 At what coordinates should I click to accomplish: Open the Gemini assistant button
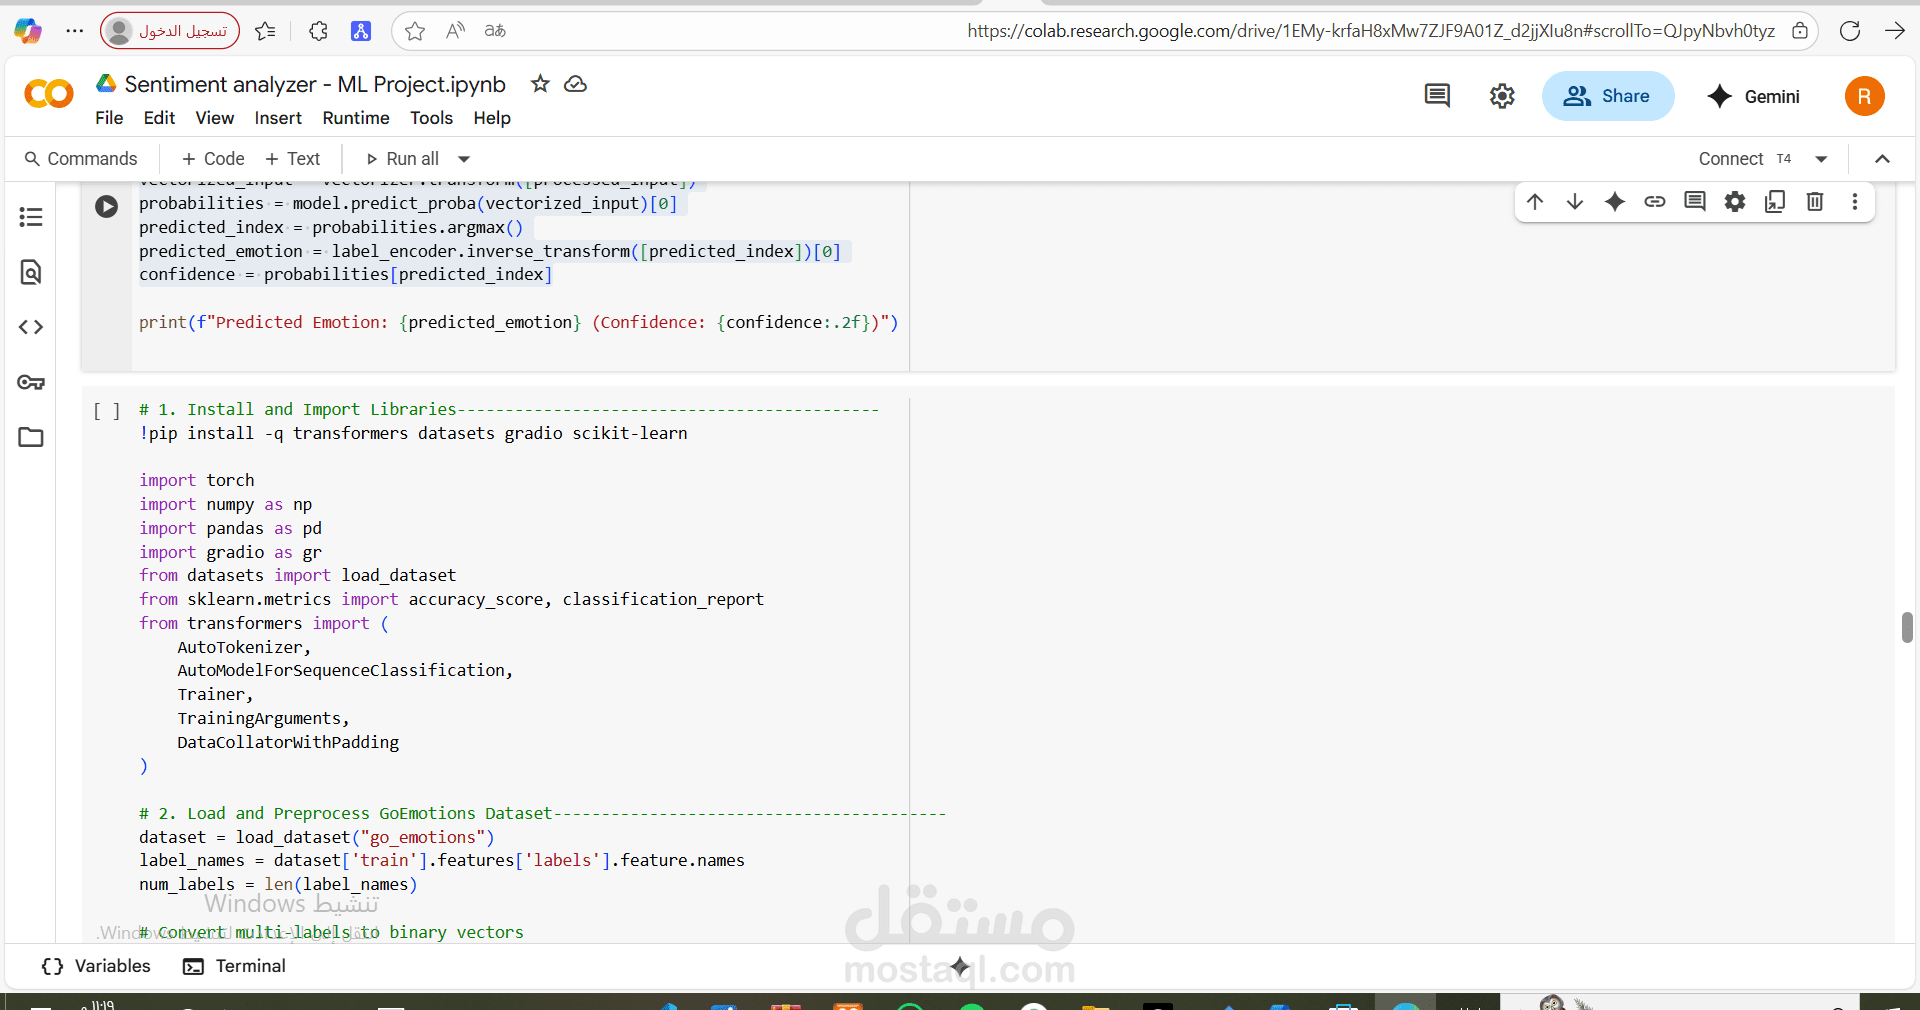(x=1754, y=96)
